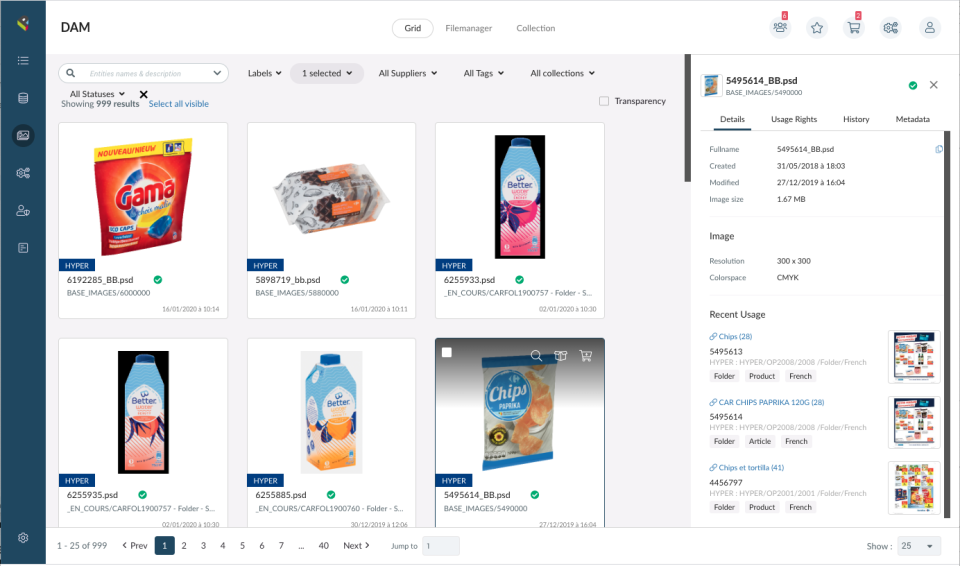
Task: Click the Jump to page field
Action: (441, 546)
